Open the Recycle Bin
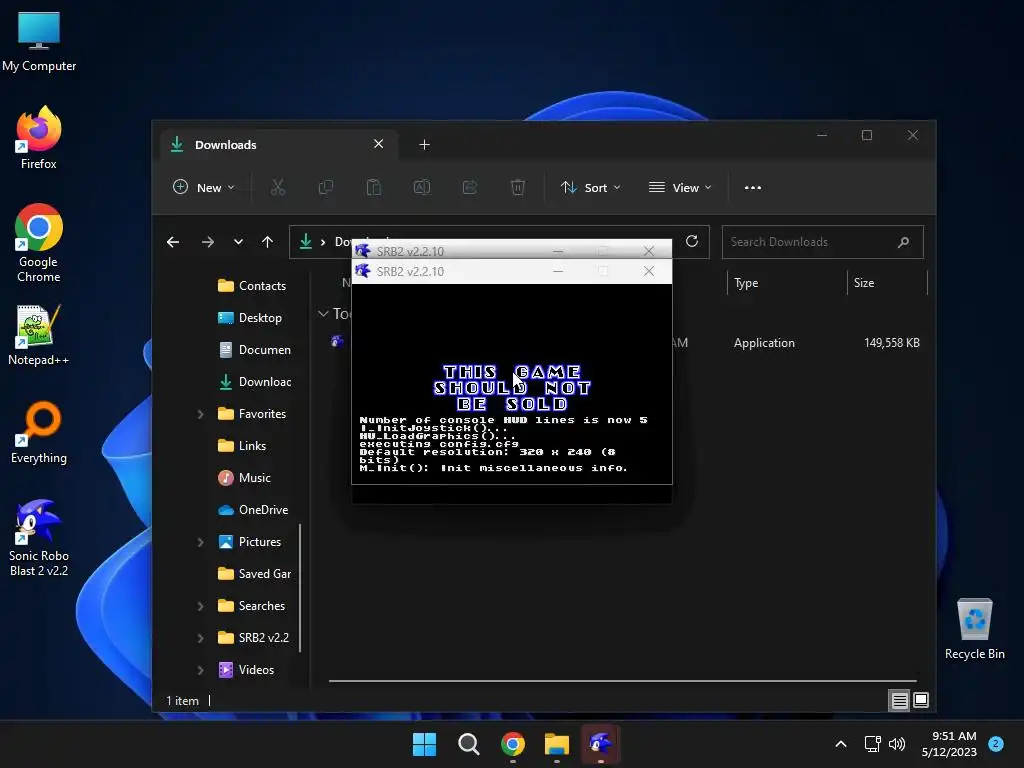Image resolution: width=1024 pixels, height=768 pixels. coord(974,629)
